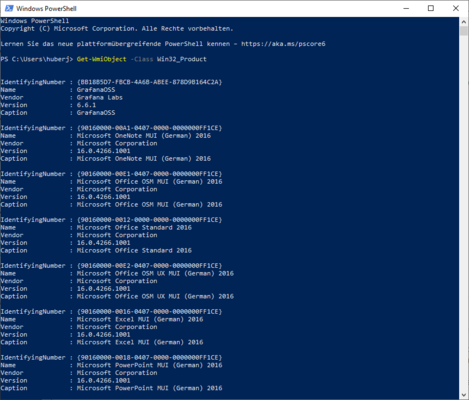
Task: Minimize the Windows PowerShell window
Action: point(406,8)
